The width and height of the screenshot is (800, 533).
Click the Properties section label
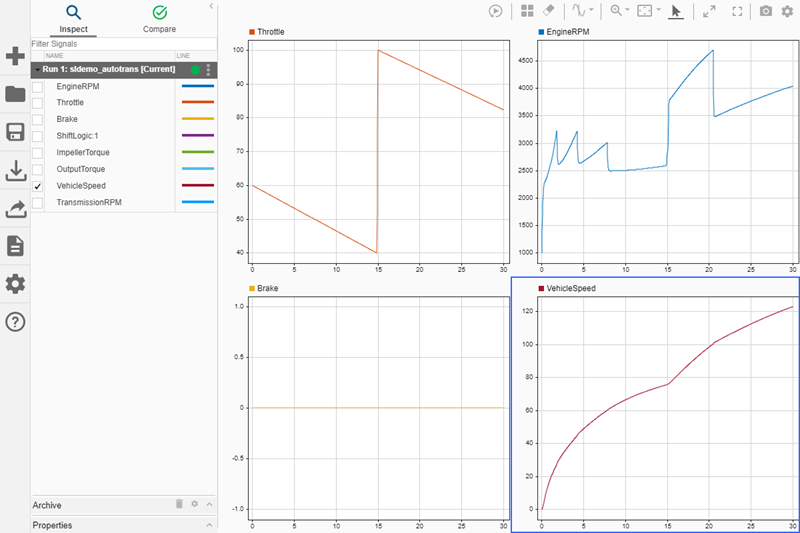pyautogui.click(x=52, y=525)
